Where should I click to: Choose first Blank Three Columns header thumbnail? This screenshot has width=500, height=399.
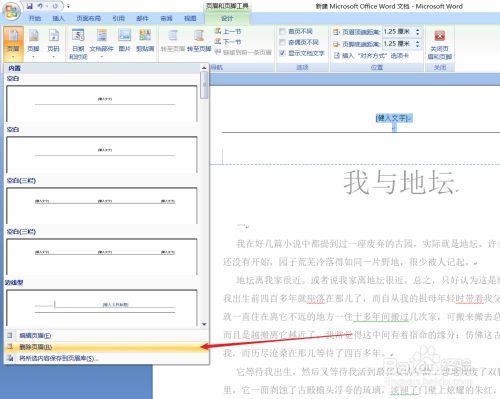[x=102, y=206]
